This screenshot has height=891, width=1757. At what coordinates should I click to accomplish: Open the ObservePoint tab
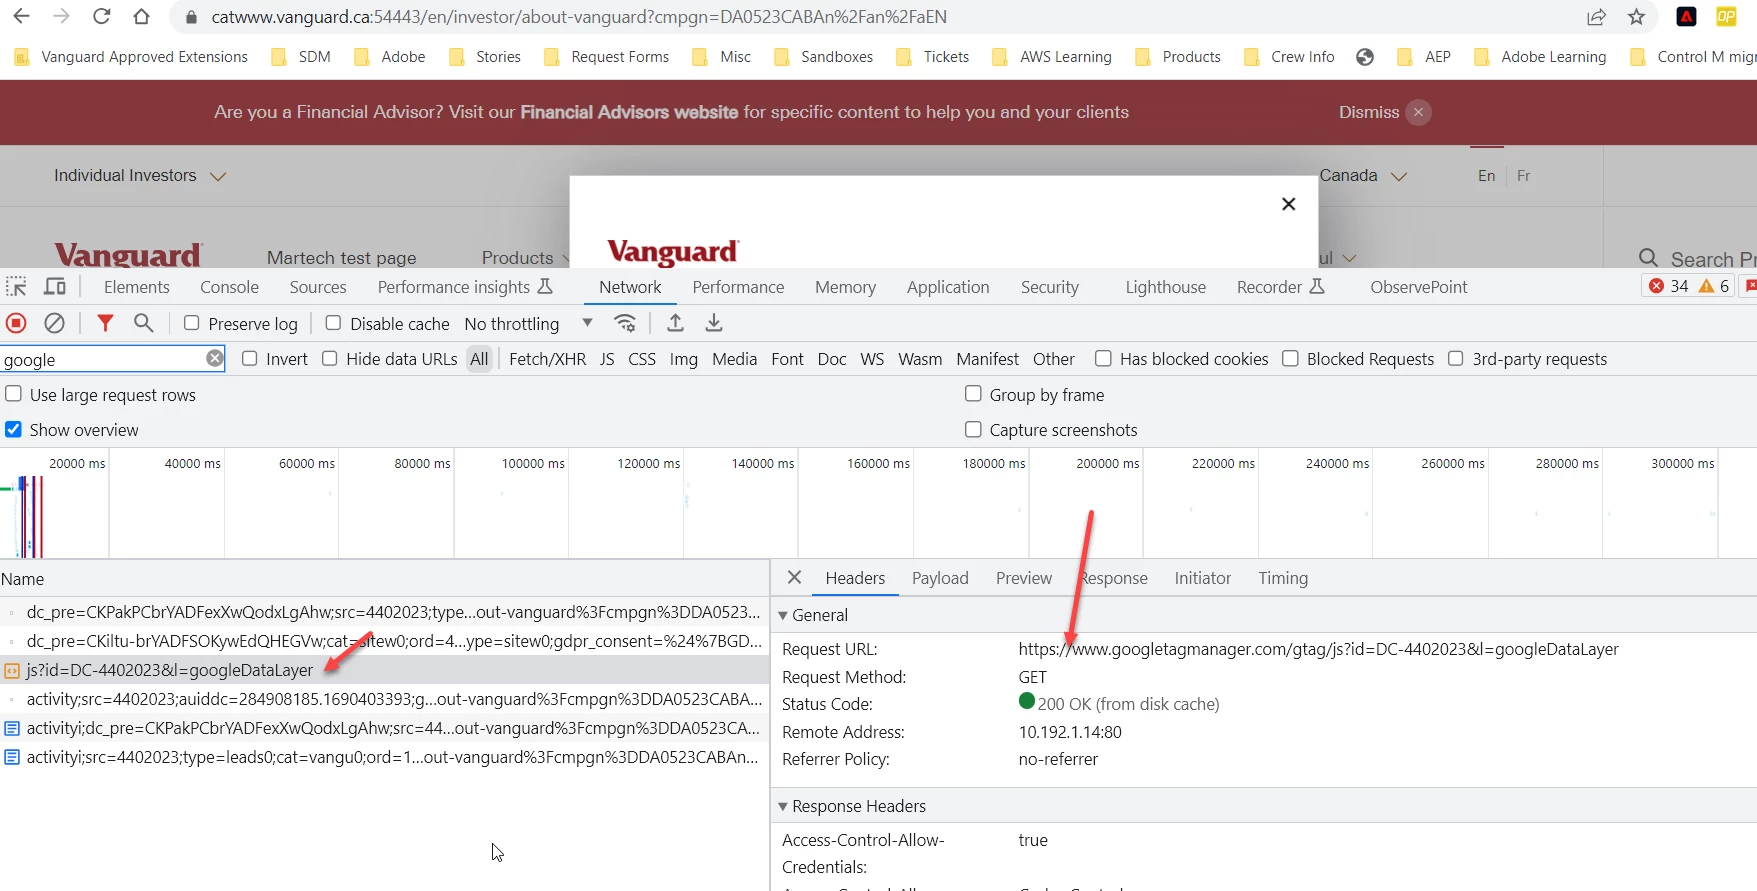point(1419,287)
